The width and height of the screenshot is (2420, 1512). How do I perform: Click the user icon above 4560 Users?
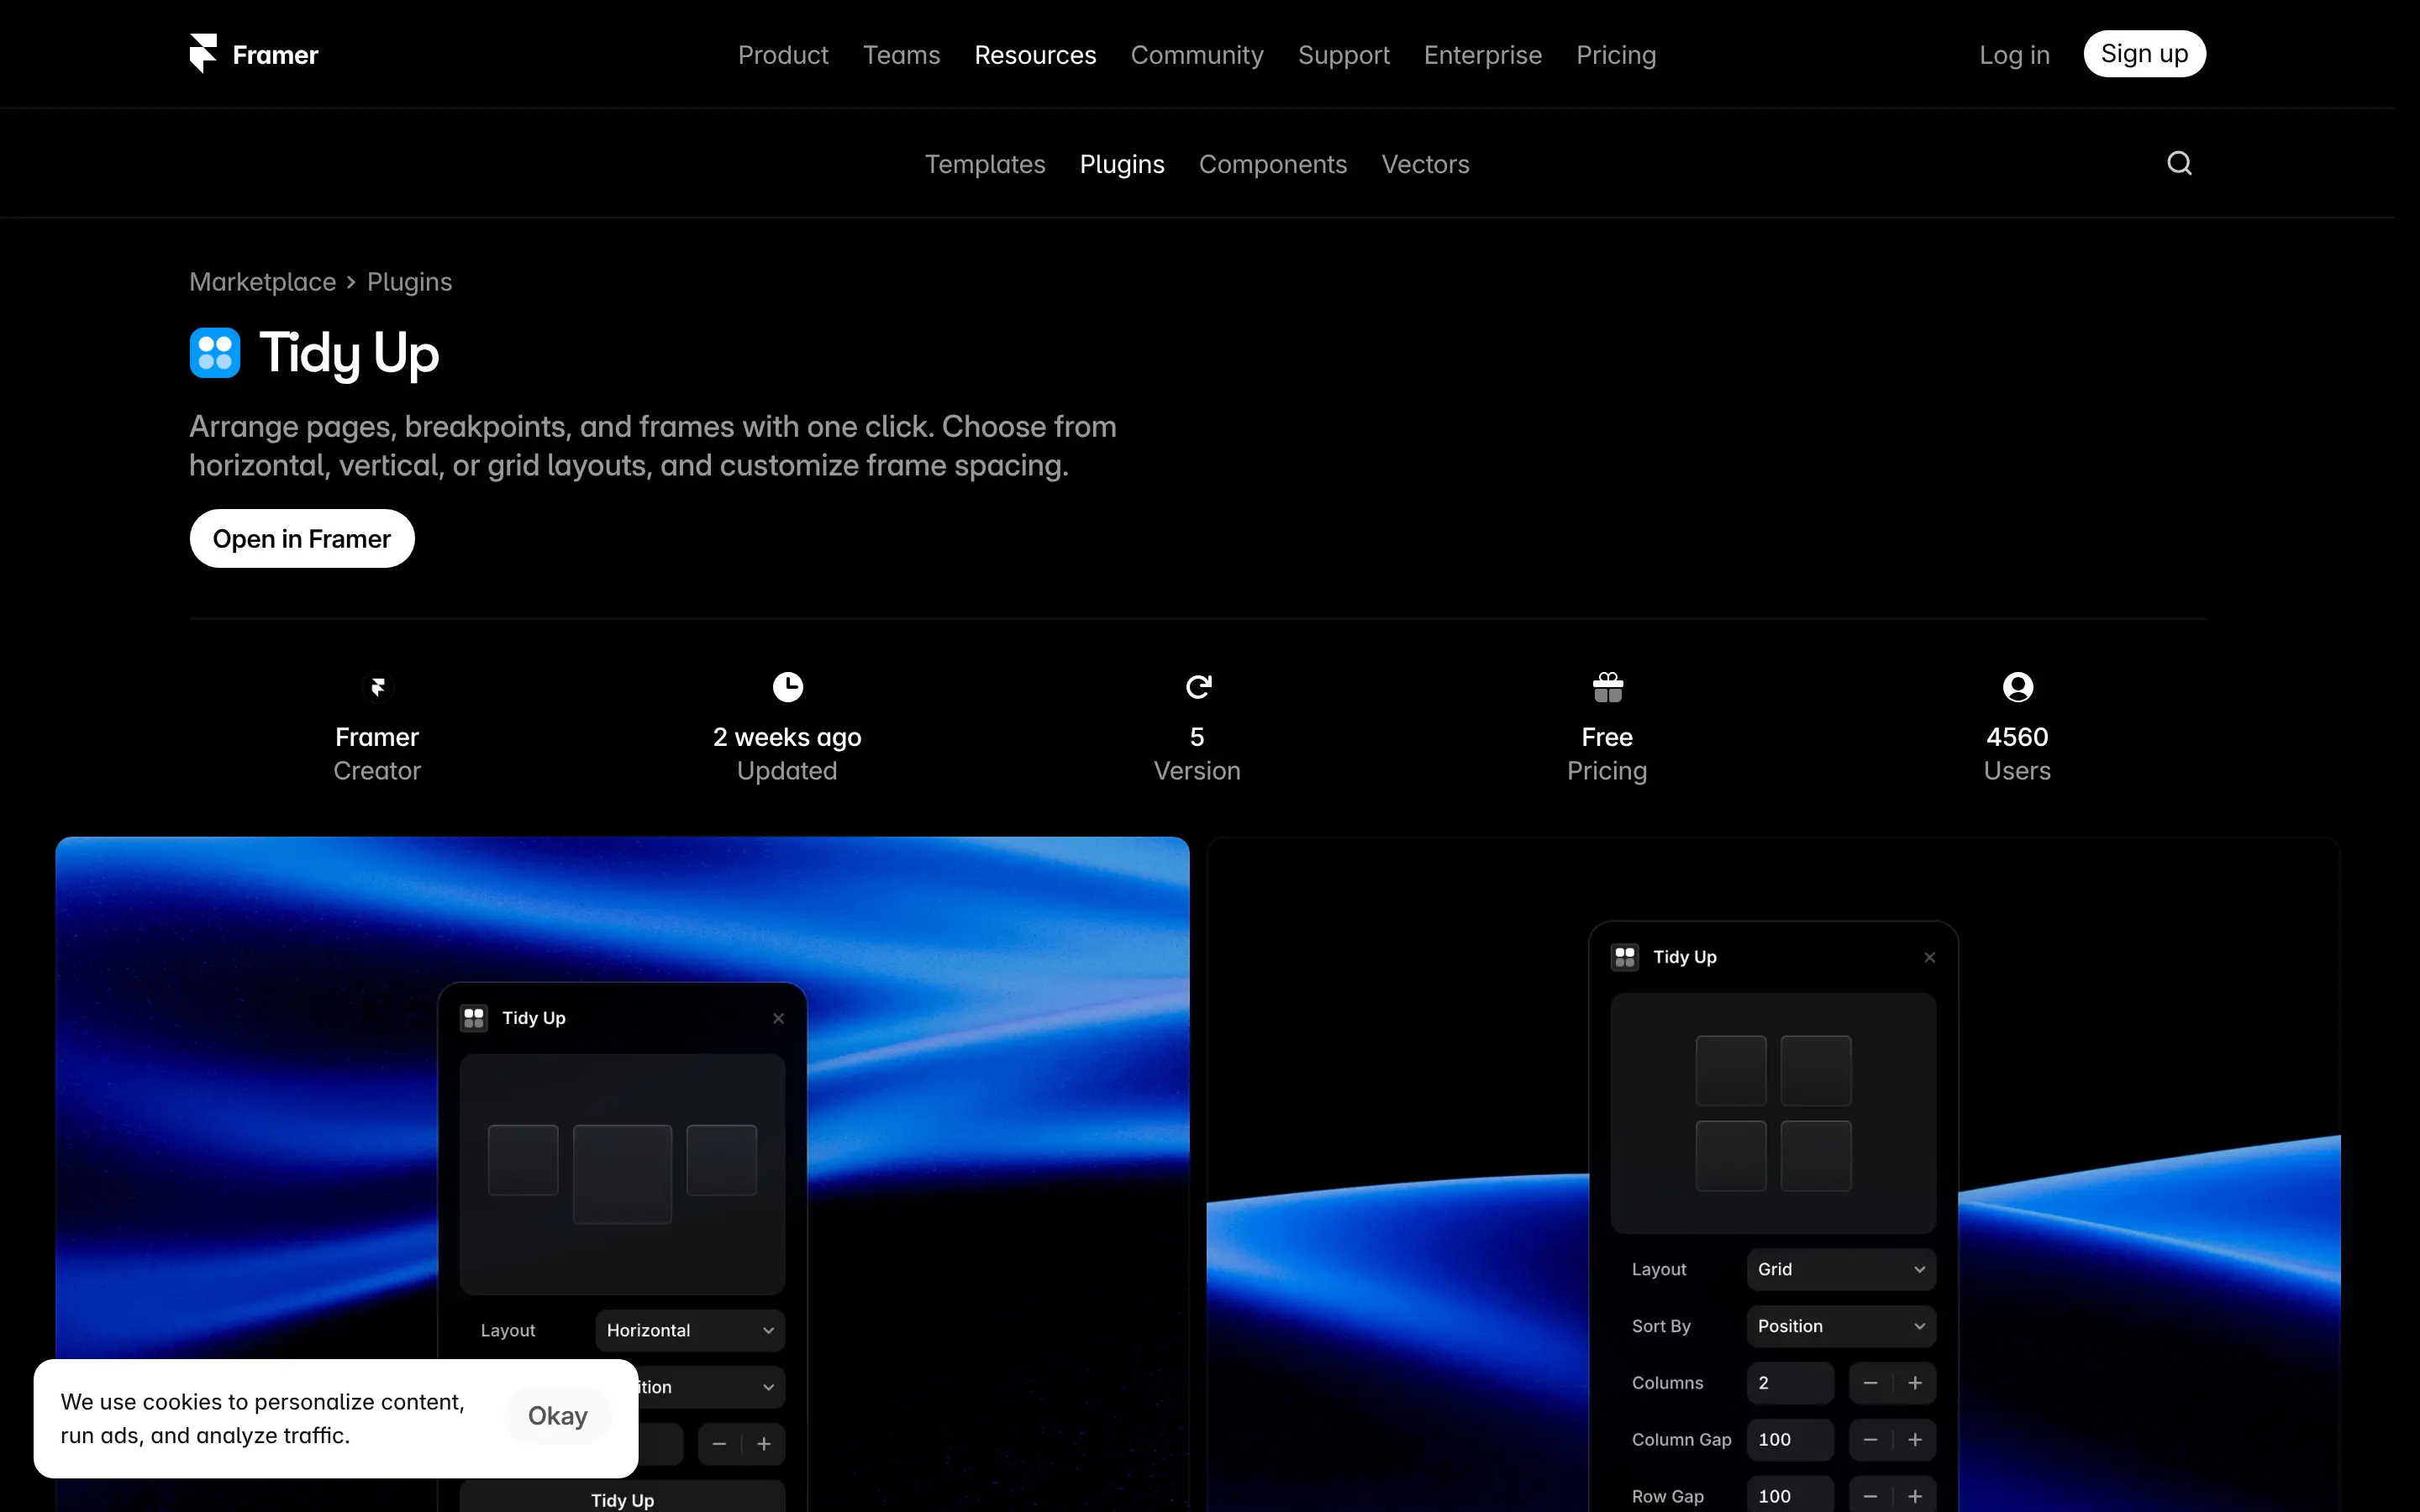point(2016,686)
